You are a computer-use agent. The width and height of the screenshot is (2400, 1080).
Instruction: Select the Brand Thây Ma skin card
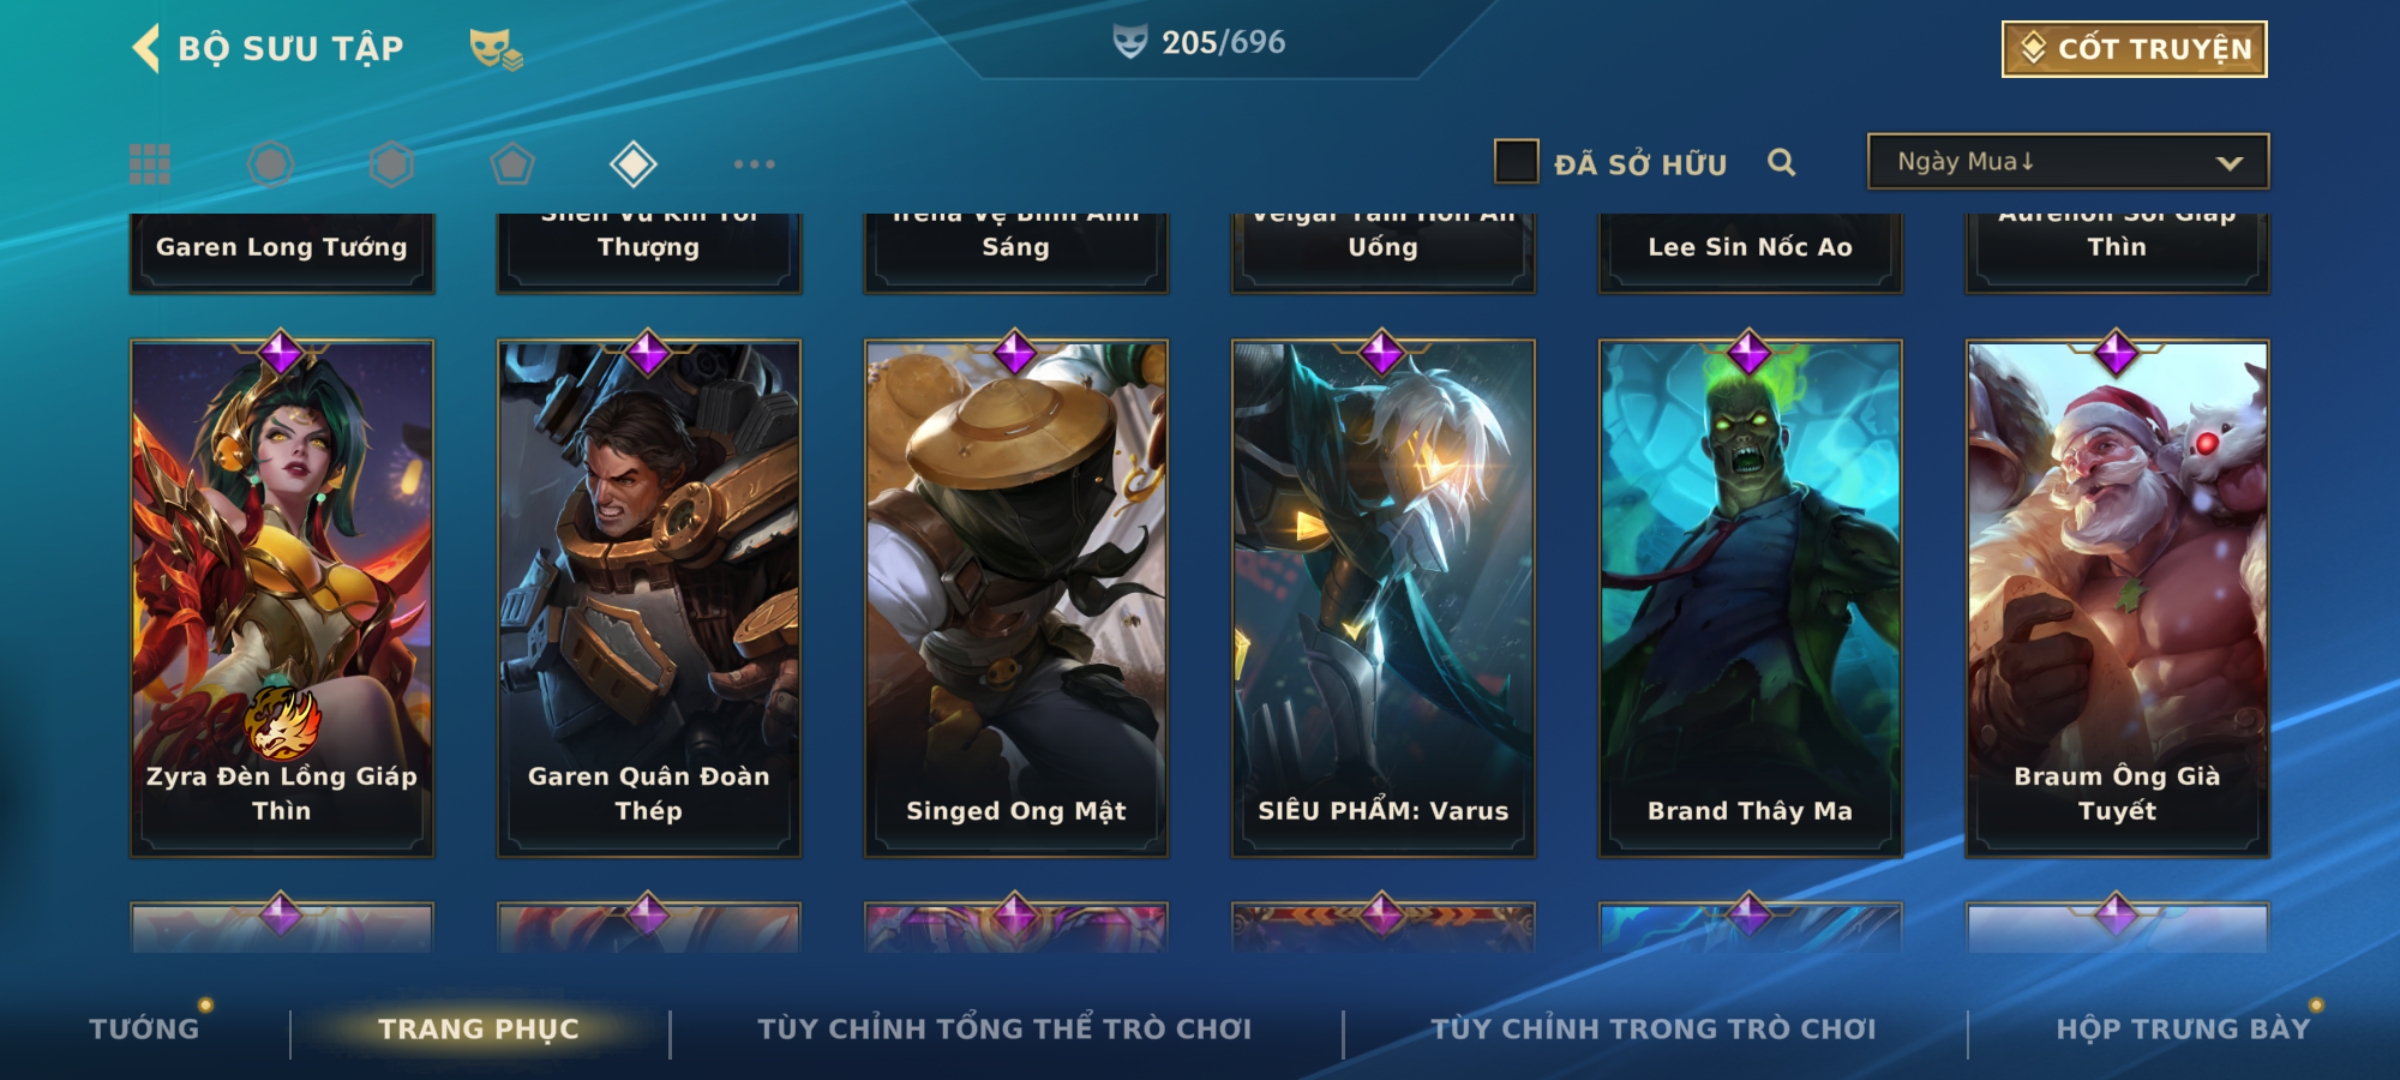(1750, 598)
